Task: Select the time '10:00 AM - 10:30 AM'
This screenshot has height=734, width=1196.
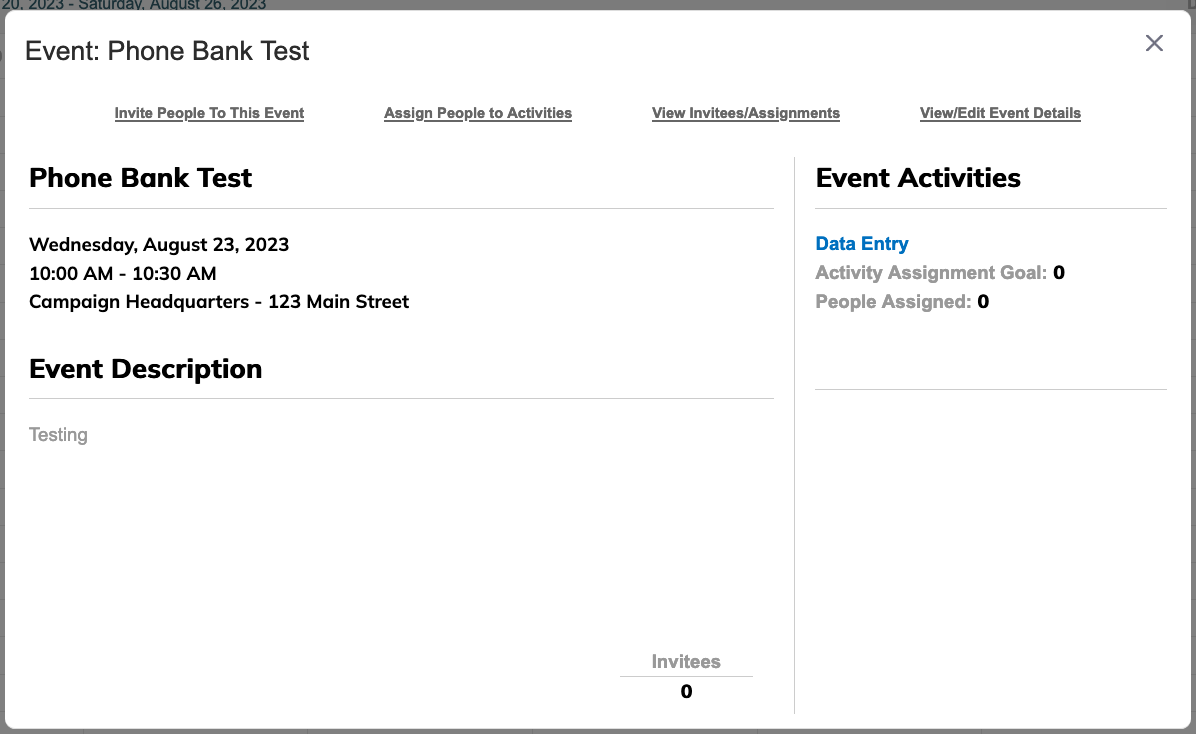Action: point(123,273)
